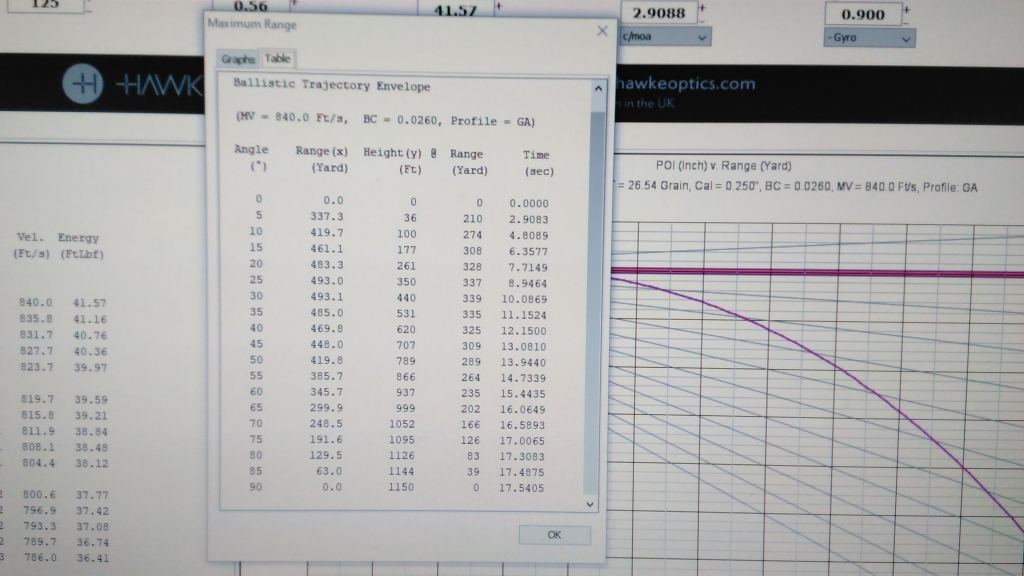1024x576 pixels.
Task: Select the Table tab
Action: [x=278, y=58]
